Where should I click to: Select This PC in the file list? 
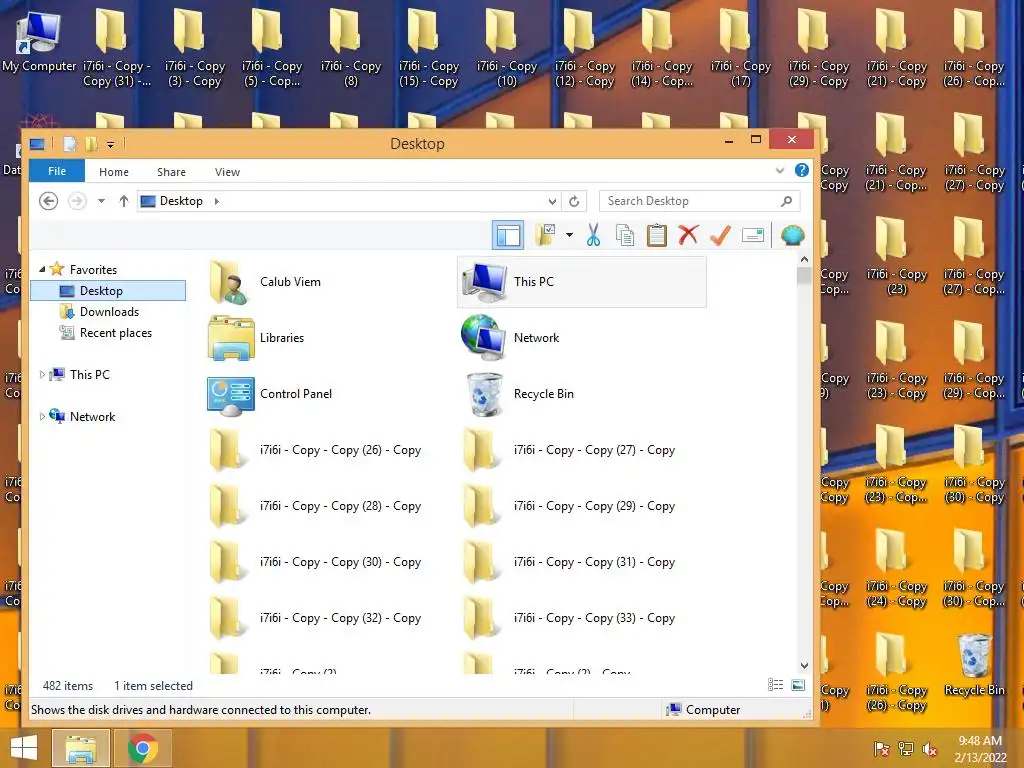point(581,281)
